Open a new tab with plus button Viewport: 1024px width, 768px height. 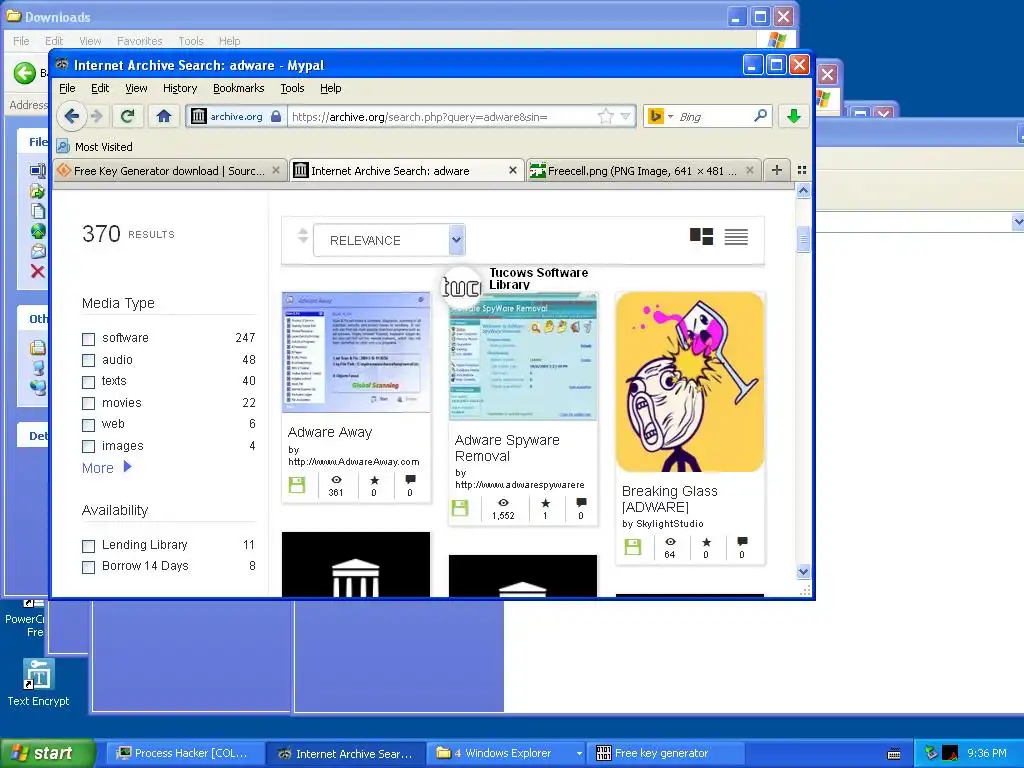tap(776, 170)
